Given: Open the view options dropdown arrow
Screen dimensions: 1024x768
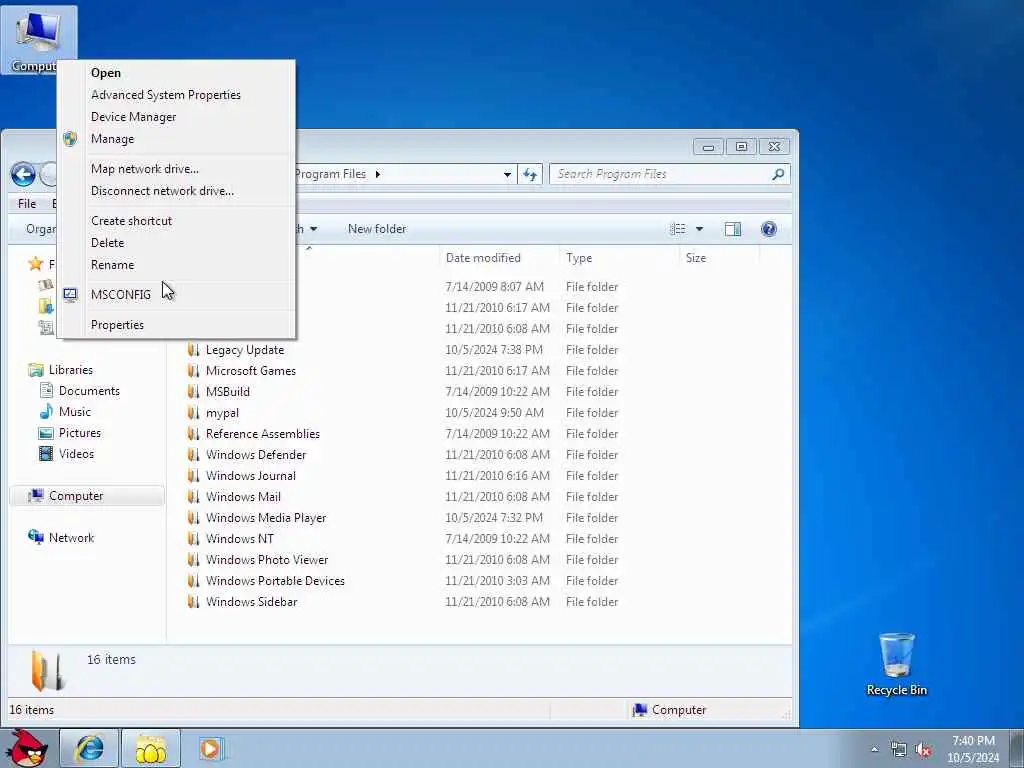Looking at the screenshot, I should tap(699, 229).
